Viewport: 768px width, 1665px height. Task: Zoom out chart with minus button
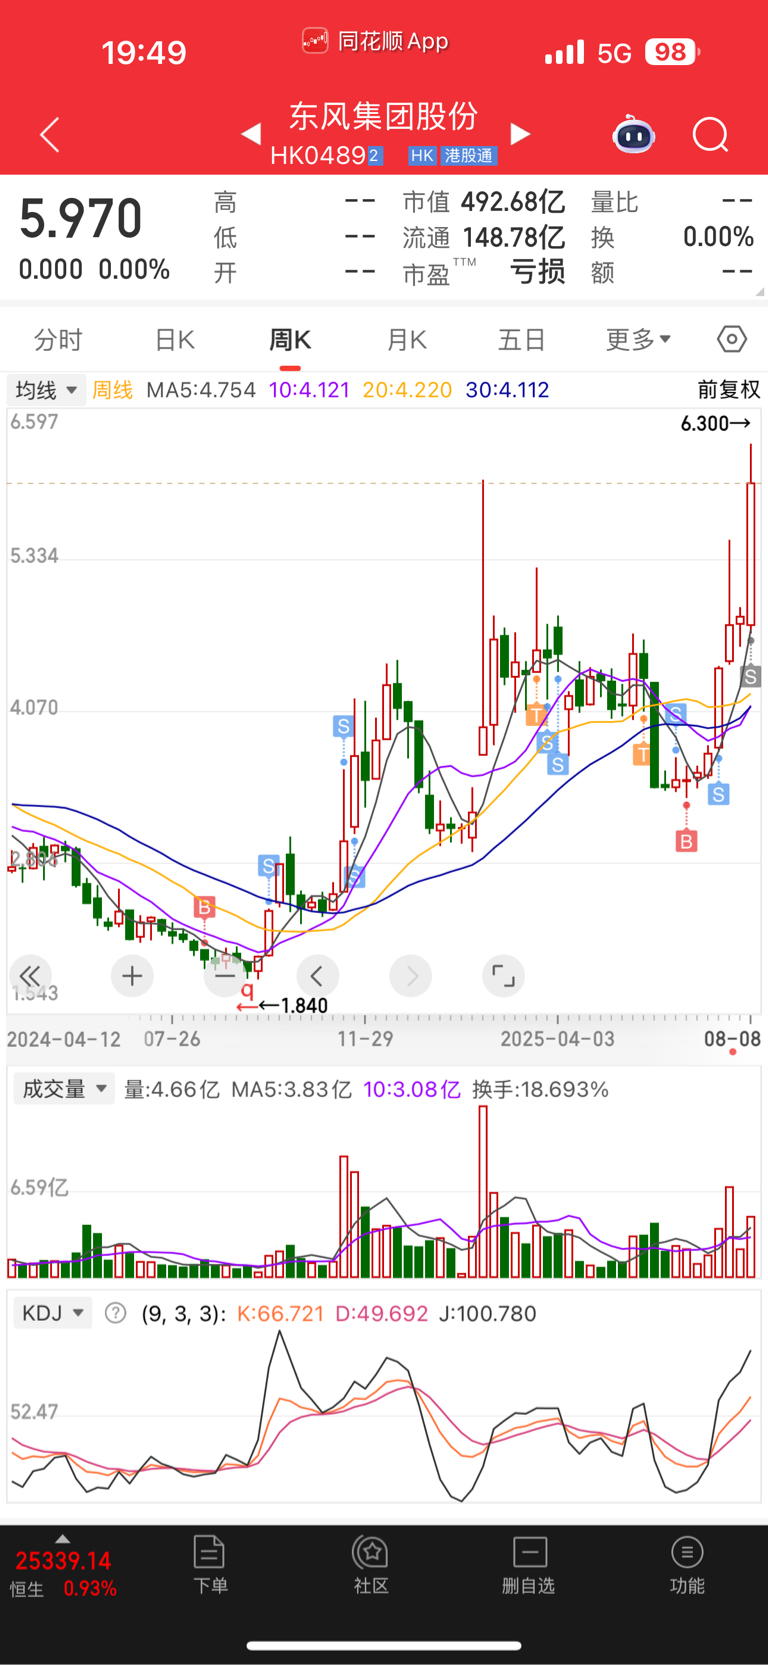224,976
